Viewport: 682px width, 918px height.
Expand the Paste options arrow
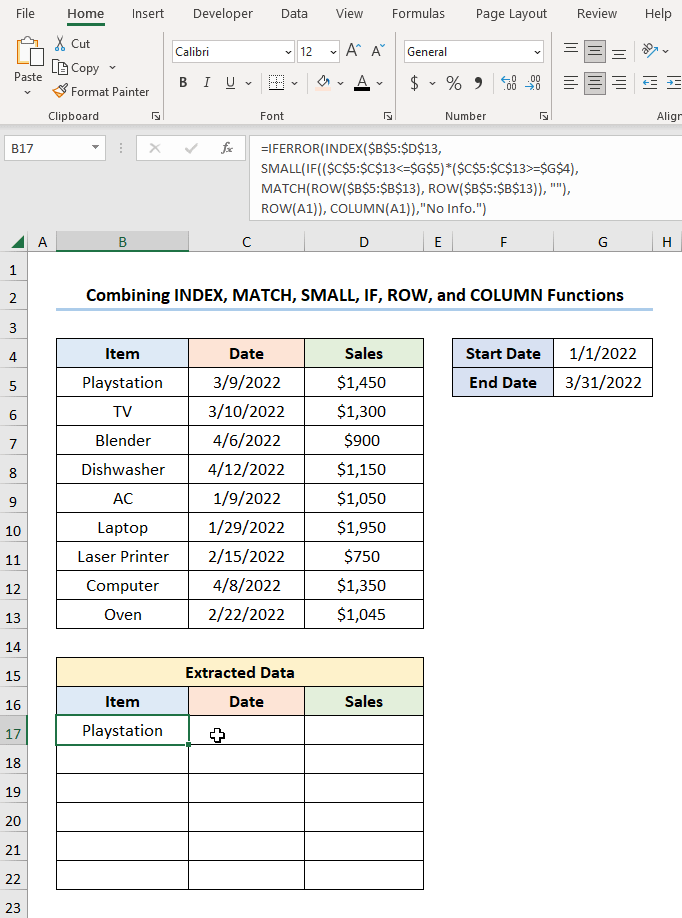coord(28,93)
